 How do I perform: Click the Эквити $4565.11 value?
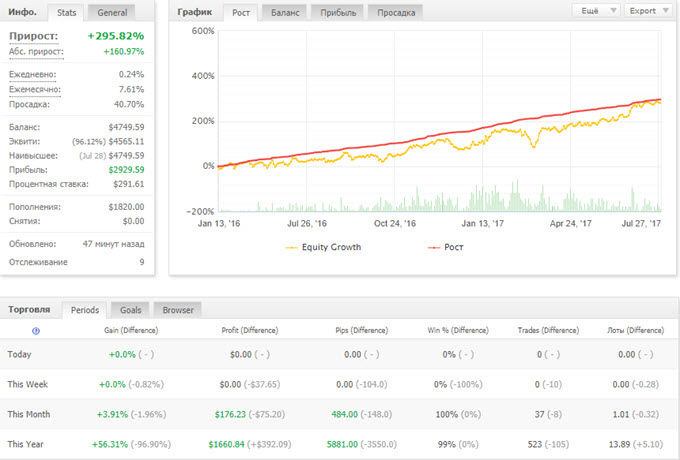click(126, 141)
